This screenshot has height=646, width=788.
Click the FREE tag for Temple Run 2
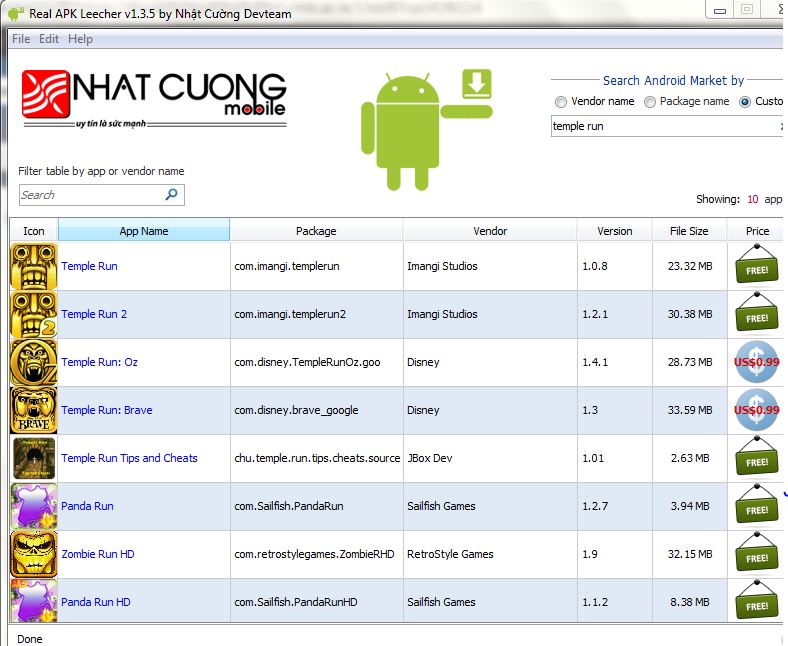click(757, 313)
